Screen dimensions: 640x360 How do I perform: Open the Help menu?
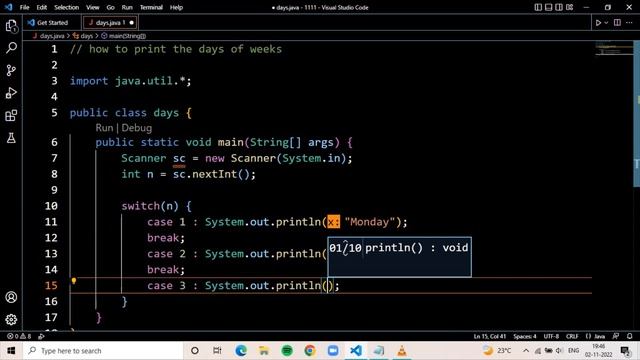(x=176, y=7)
